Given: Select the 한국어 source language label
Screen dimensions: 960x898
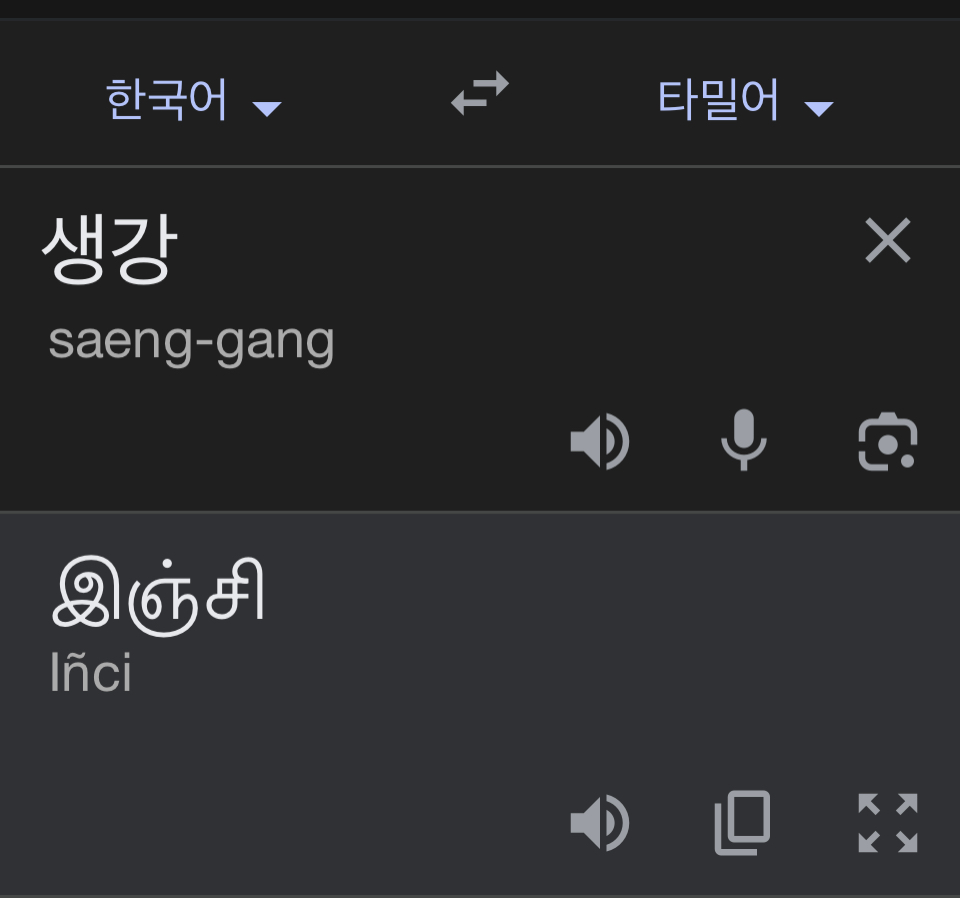Looking at the screenshot, I should pyautogui.click(x=167, y=99).
